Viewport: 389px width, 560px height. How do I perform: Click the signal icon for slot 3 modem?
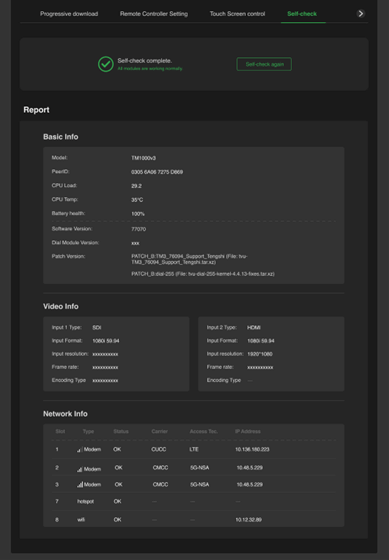click(80, 485)
